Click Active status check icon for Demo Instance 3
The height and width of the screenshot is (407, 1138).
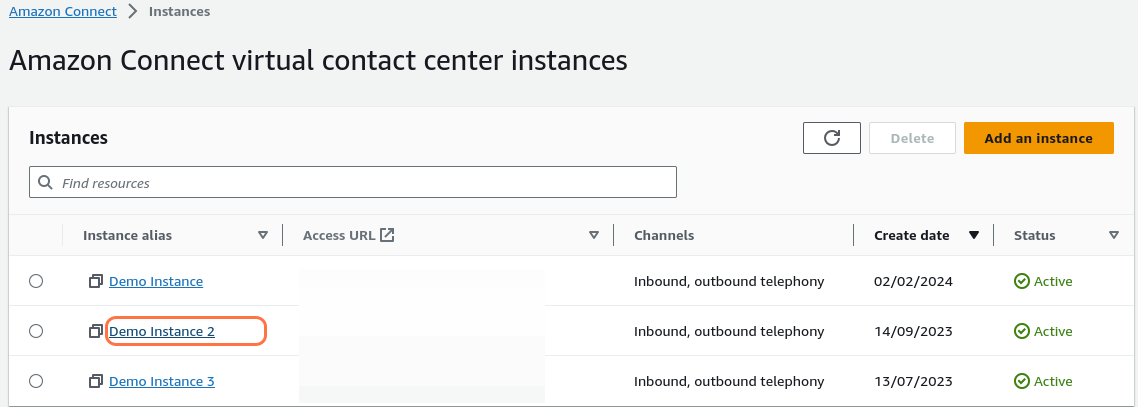click(x=1021, y=381)
